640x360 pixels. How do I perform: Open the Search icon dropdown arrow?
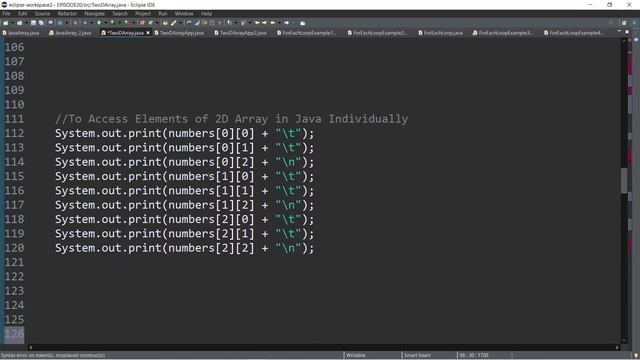(180, 23)
